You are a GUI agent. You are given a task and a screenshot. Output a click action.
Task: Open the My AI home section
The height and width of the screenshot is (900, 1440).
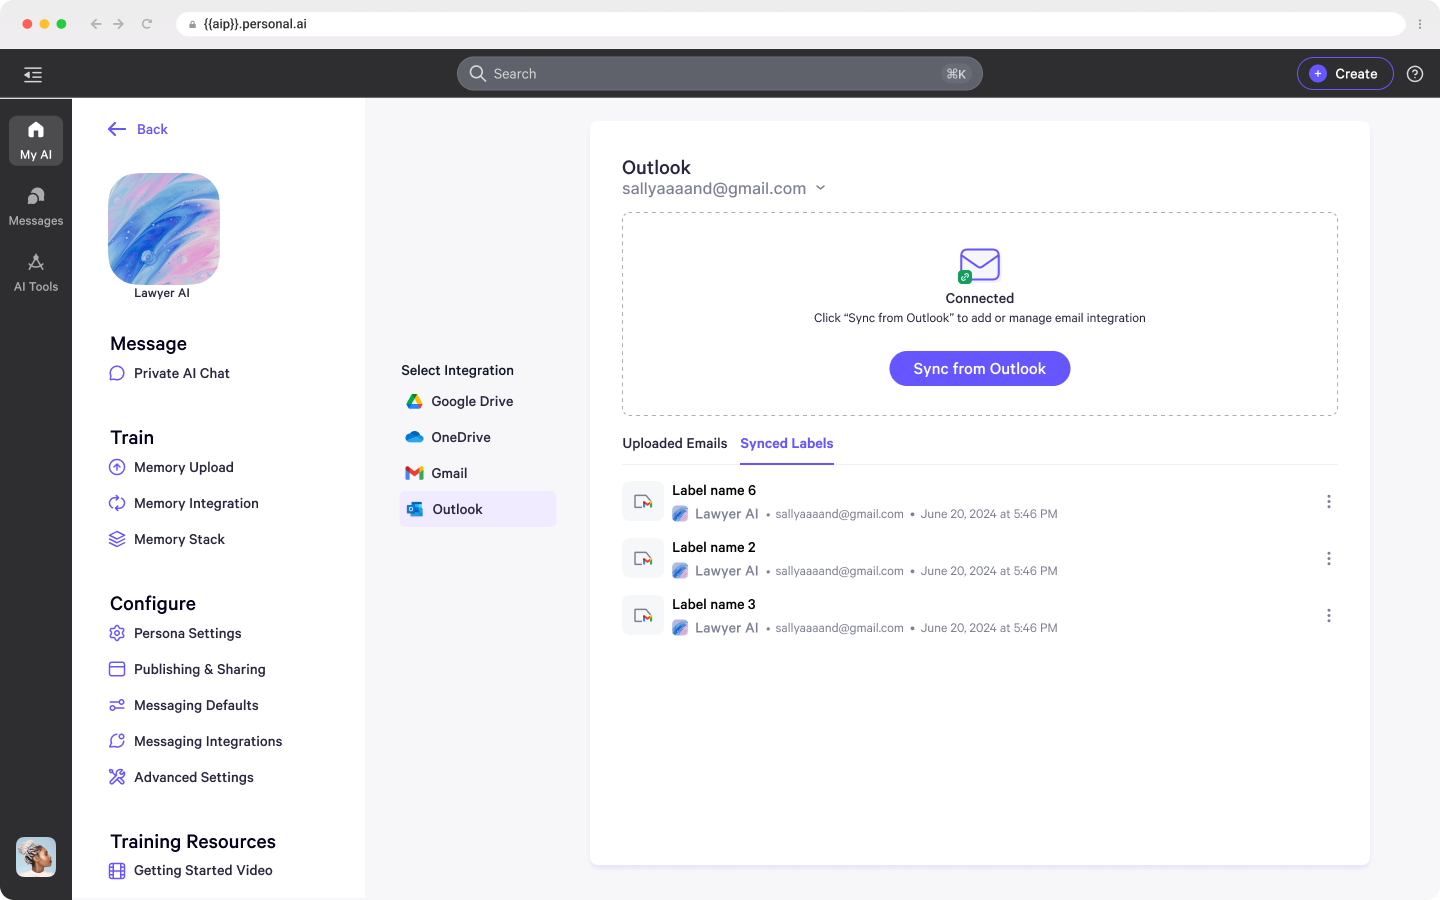[36, 140]
